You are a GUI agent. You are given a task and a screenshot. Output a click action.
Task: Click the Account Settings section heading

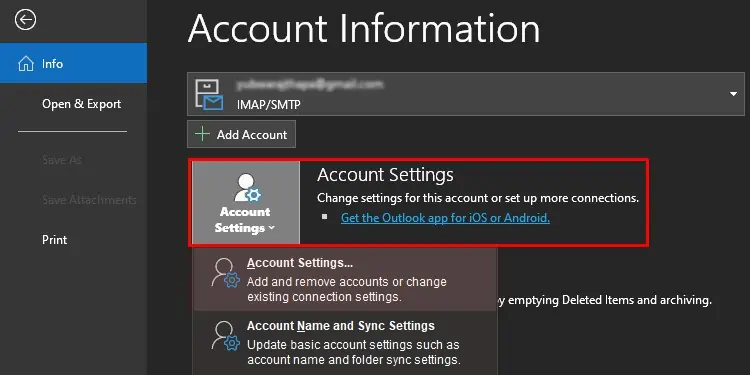click(x=385, y=175)
